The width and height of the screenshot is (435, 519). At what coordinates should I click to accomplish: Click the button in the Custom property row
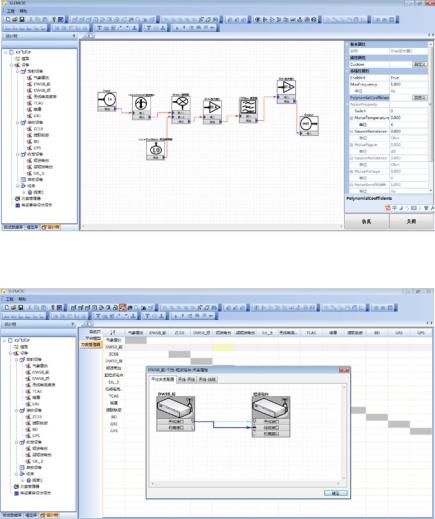click(419, 64)
